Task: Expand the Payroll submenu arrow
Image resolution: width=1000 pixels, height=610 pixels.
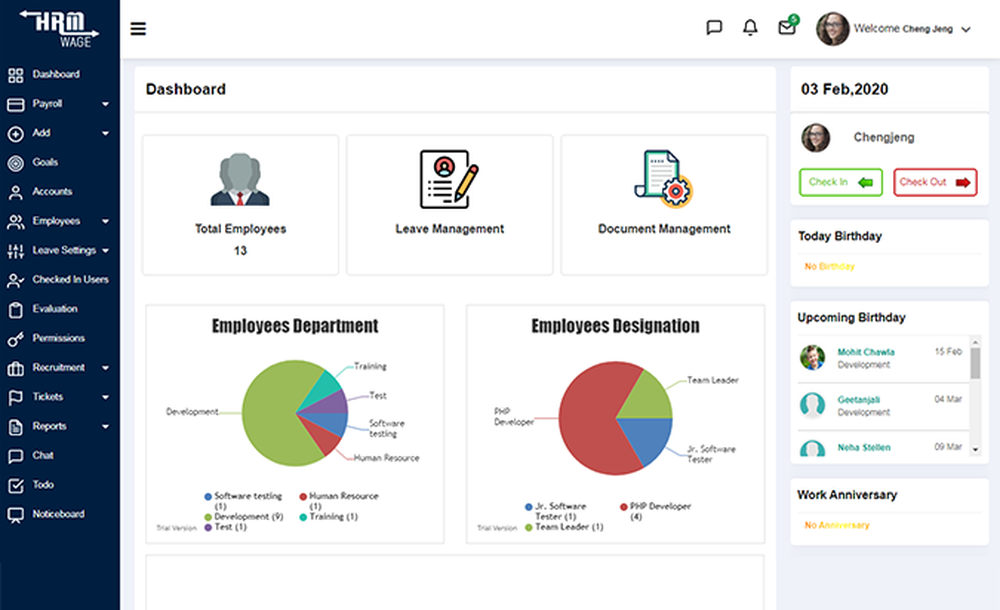Action: [x=105, y=104]
